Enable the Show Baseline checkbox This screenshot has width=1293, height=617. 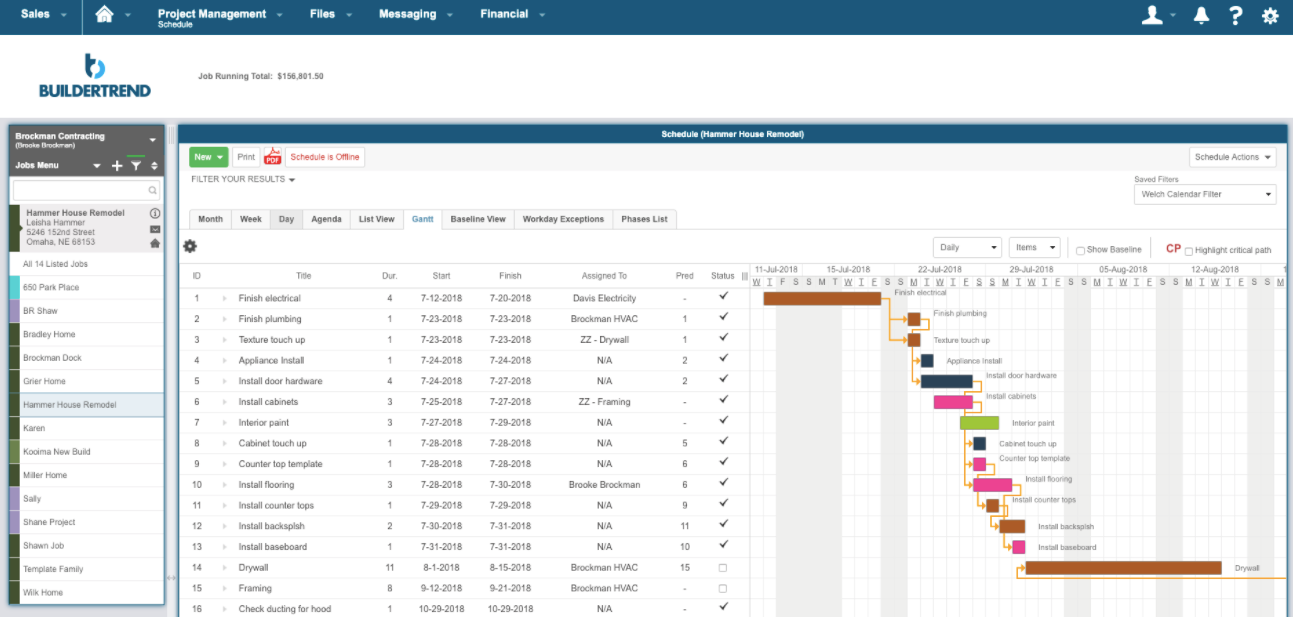coord(1081,247)
